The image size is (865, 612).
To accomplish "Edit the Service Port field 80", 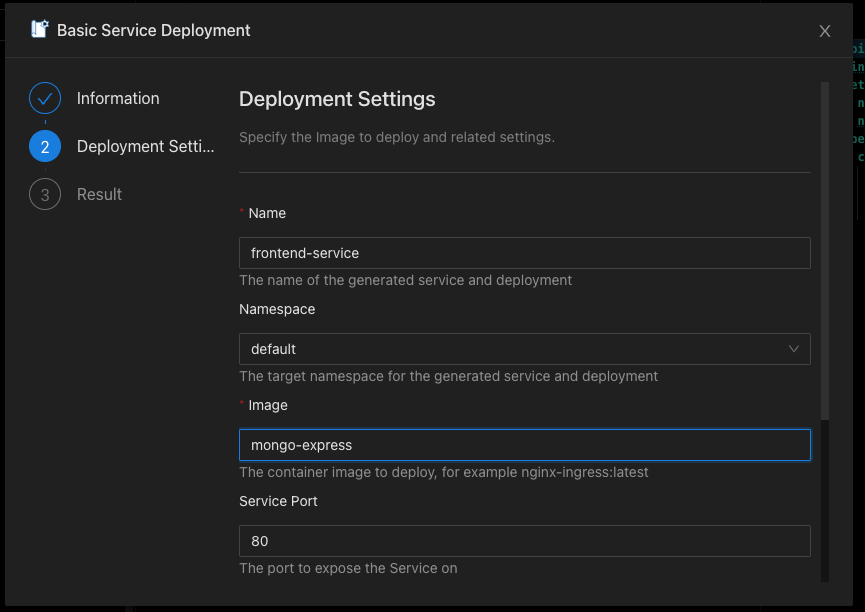I will click(525, 541).
